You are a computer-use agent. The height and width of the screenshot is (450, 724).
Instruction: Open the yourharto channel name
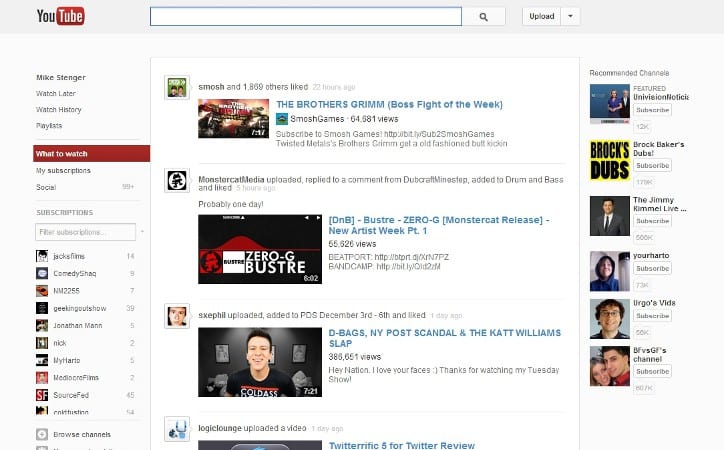[651, 255]
